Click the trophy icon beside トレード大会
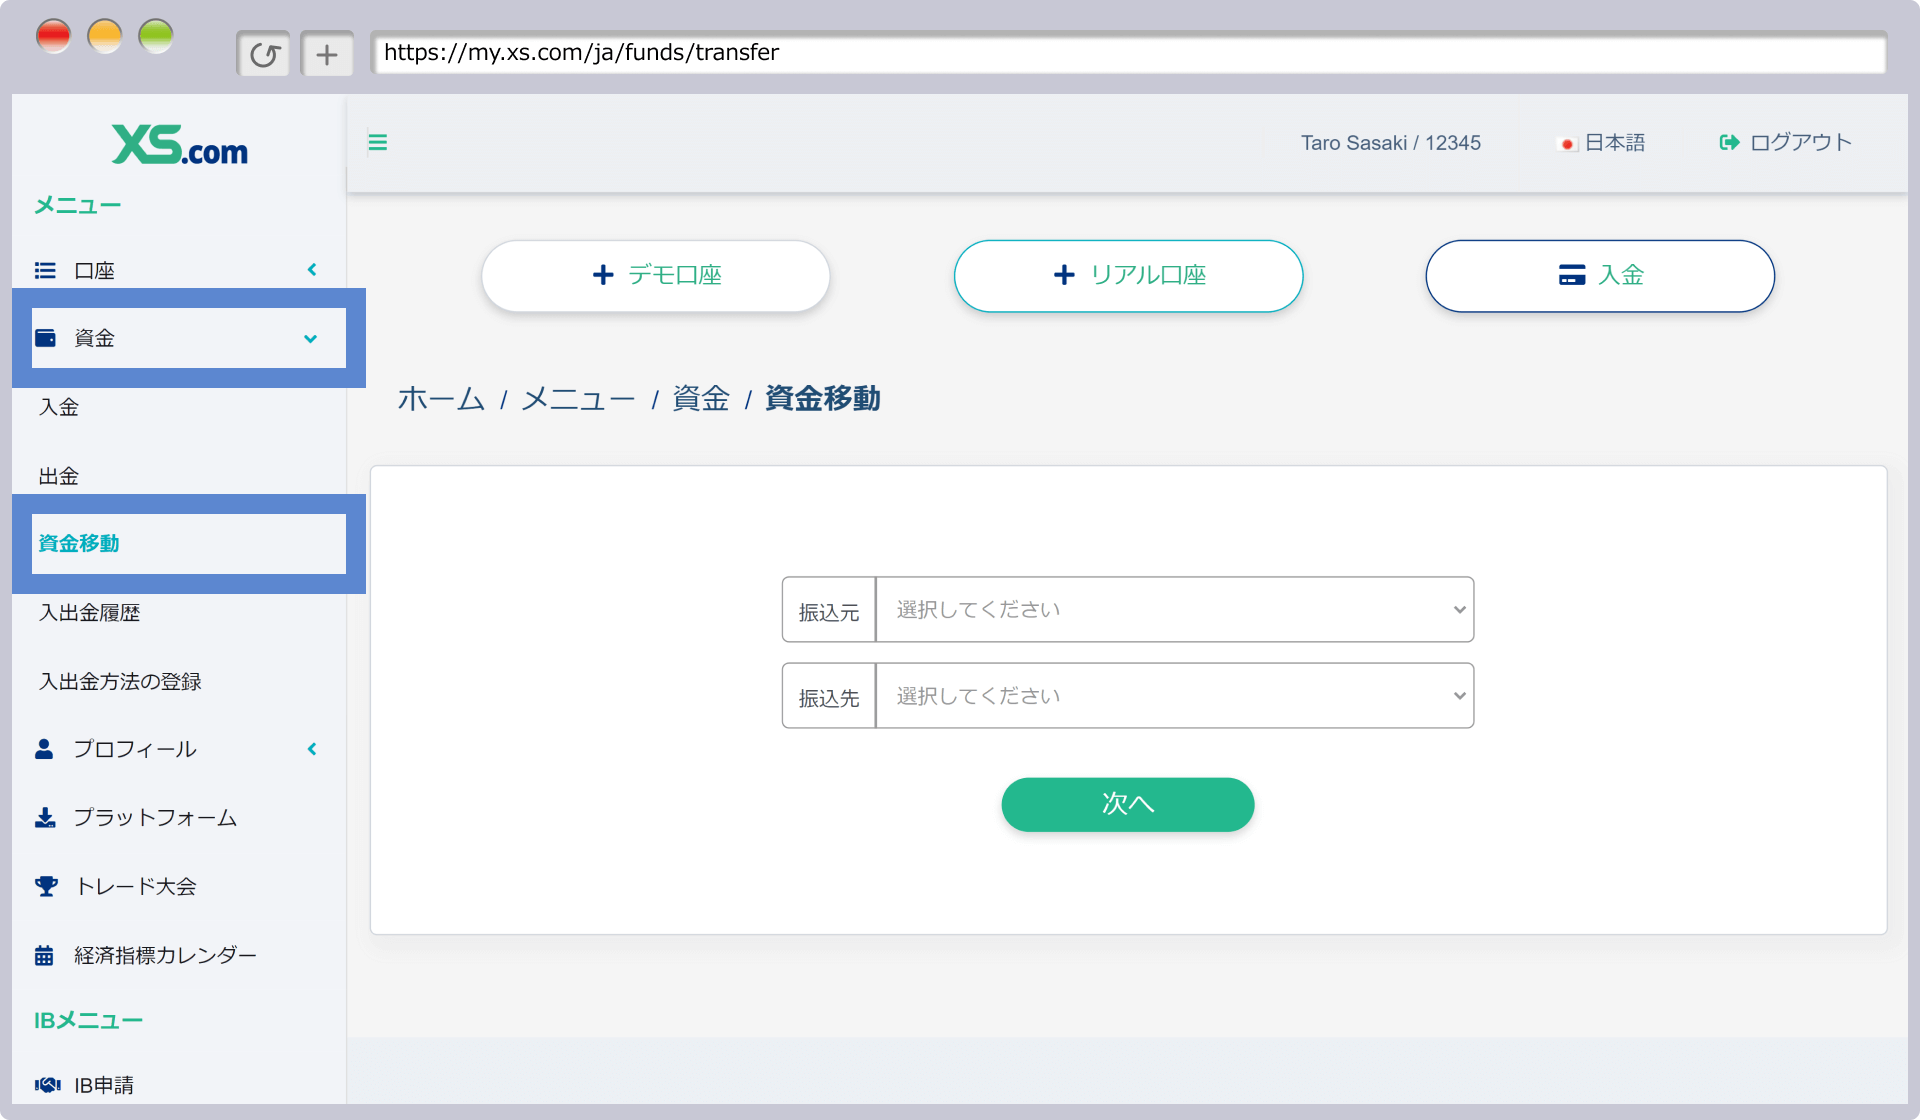This screenshot has width=1920, height=1120. [46, 886]
